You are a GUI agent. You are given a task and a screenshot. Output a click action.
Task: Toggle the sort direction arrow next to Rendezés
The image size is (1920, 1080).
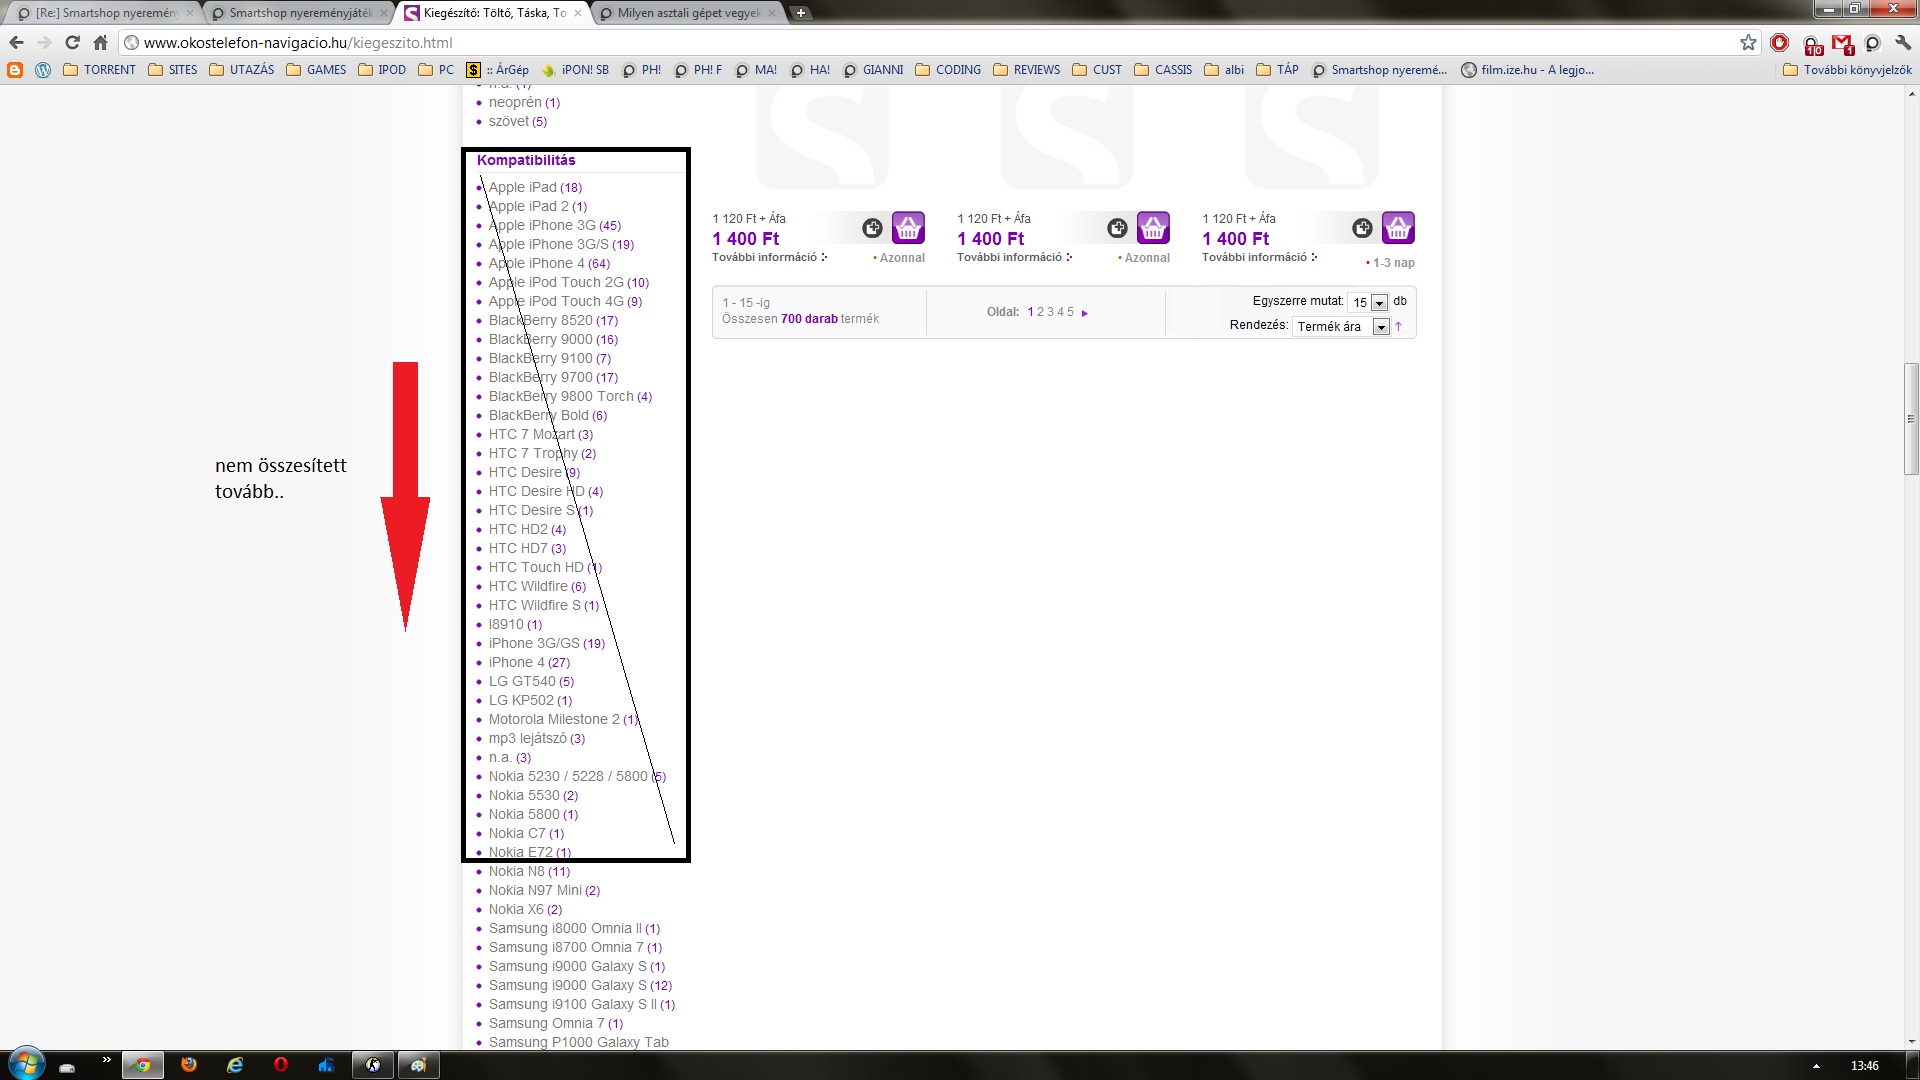pos(1399,327)
